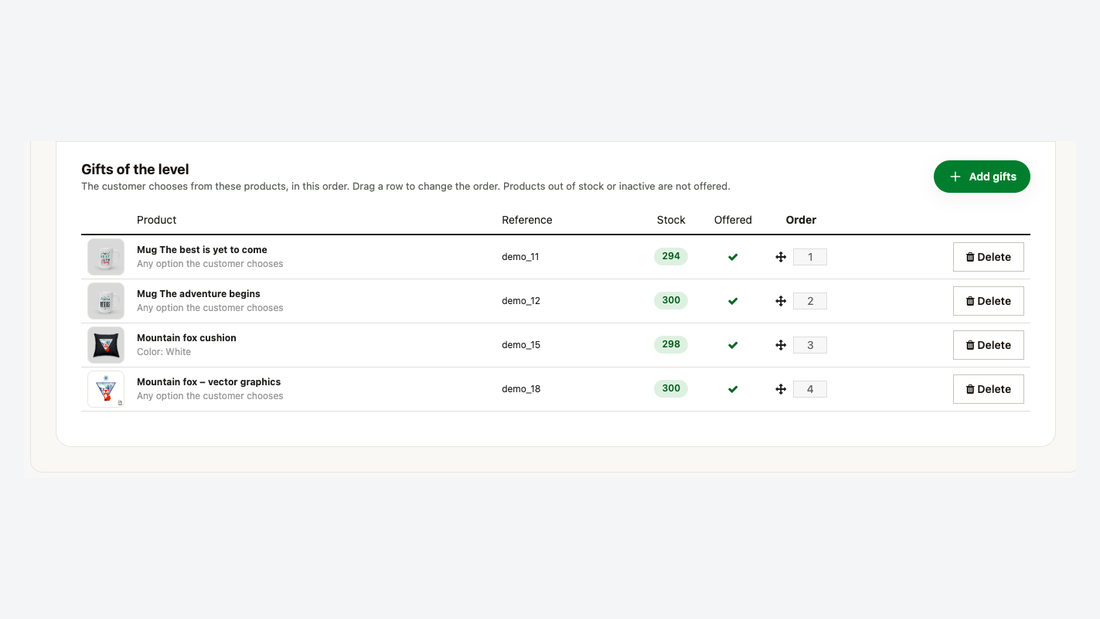Click the offered checkmark for demo_12
The image size is (1100, 619).
732,301
